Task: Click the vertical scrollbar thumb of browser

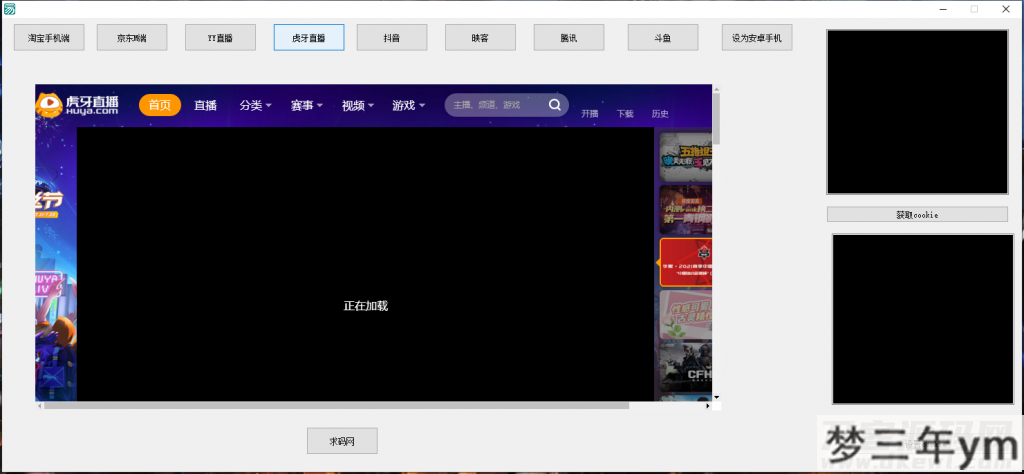Action: (x=716, y=119)
